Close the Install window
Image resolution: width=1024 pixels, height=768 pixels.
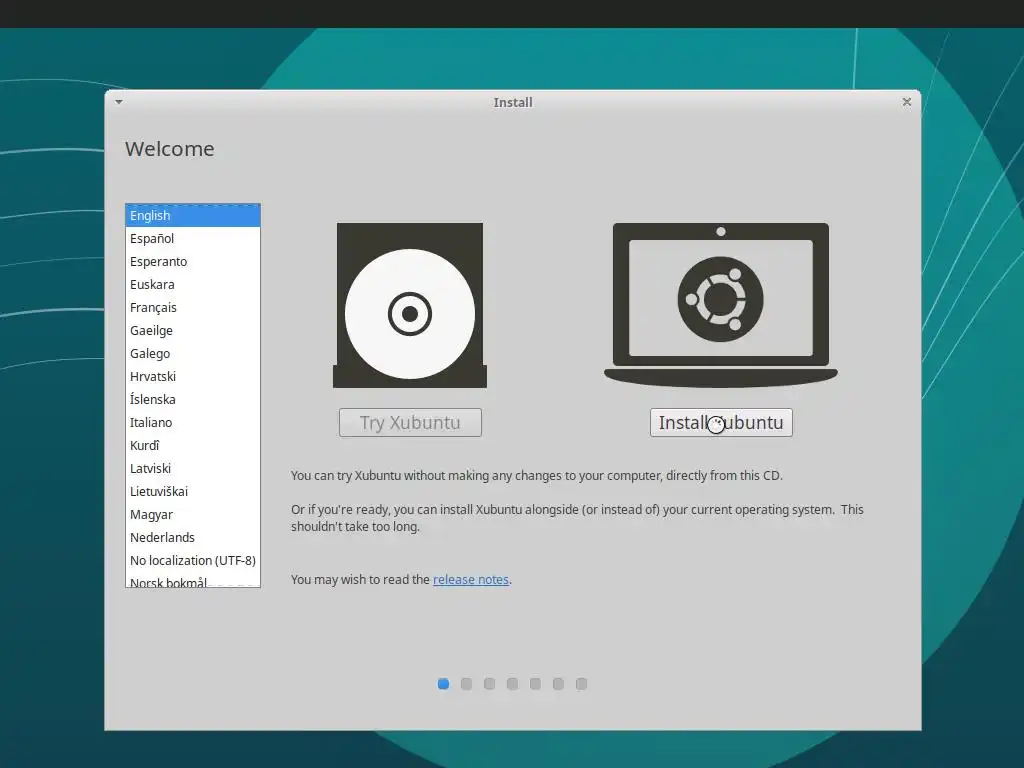pos(906,102)
